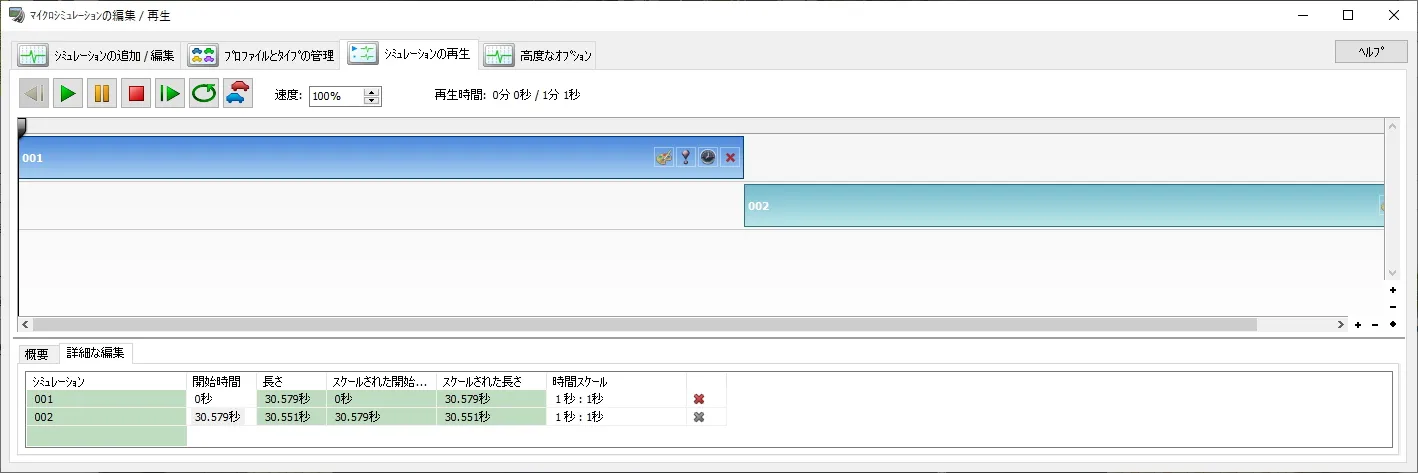Select the 001 simulation bar on timeline
The image size is (1418, 473).
(x=381, y=158)
